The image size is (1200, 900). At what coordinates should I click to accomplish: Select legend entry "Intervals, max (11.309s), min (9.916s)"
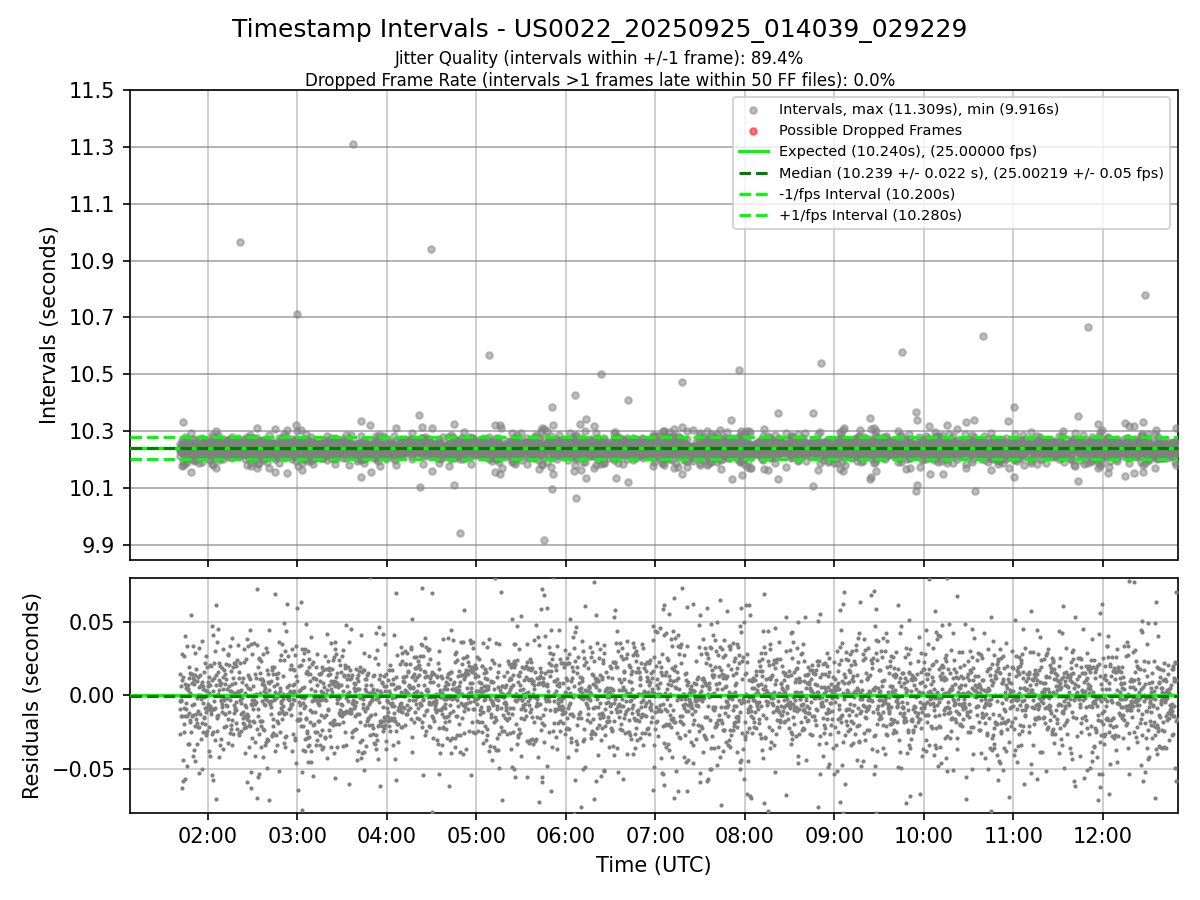pyautogui.click(x=918, y=109)
